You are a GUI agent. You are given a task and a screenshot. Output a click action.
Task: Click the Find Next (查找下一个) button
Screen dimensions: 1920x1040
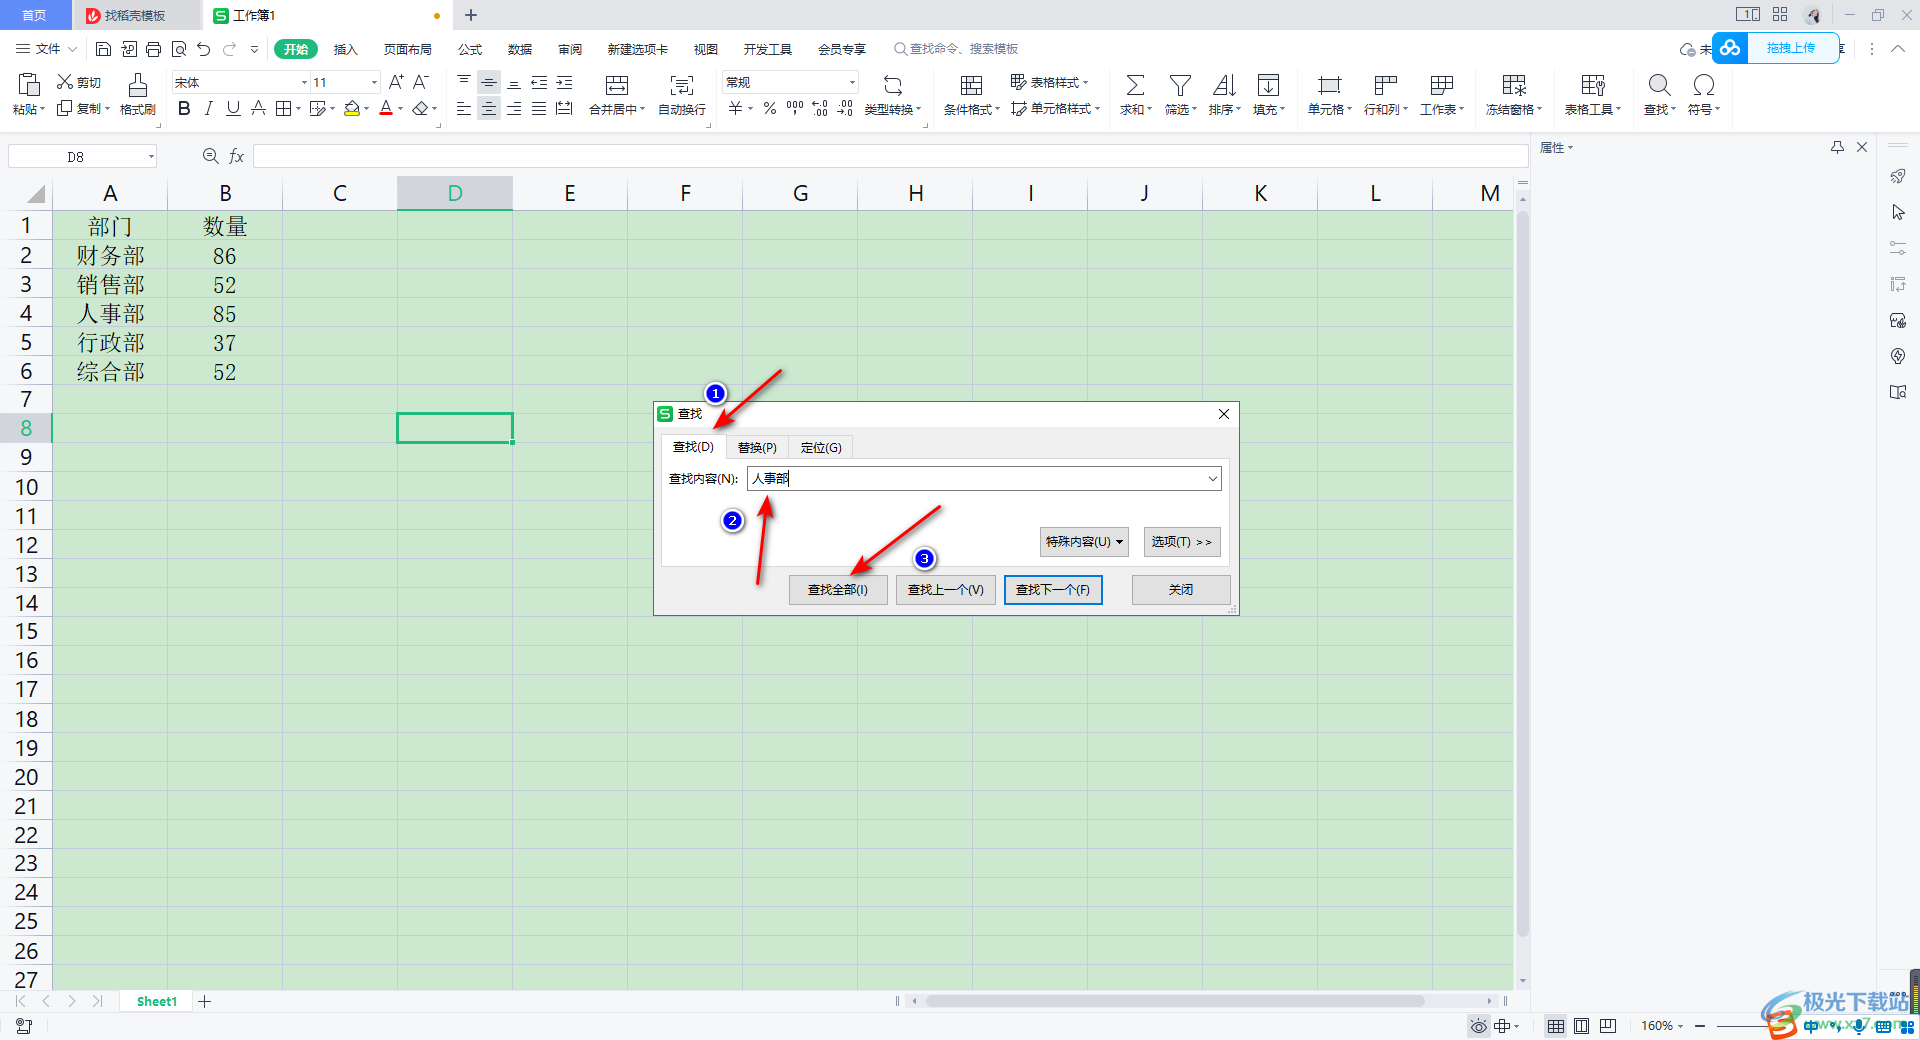[x=1053, y=590]
